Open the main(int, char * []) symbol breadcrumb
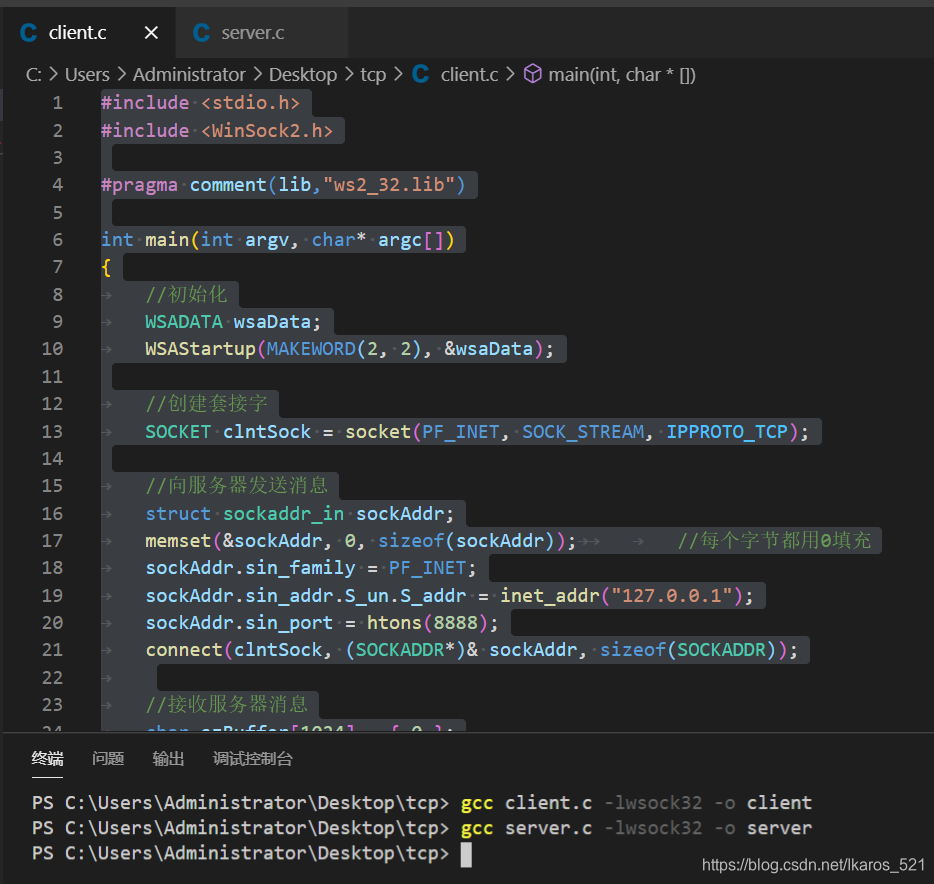The height and width of the screenshot is (884, 934). [x=622, y=74]
